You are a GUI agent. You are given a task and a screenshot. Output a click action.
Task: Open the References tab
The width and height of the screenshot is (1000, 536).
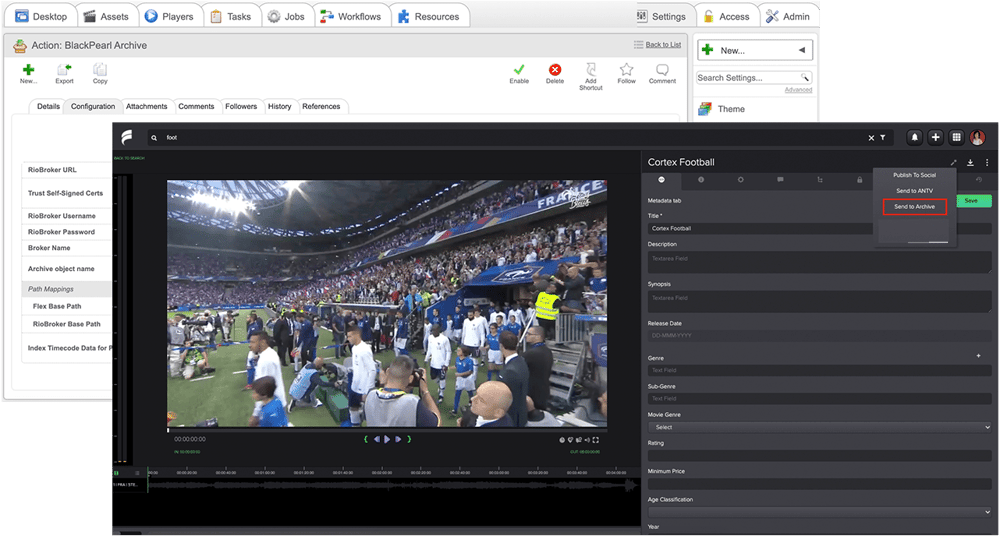point(321,107)
